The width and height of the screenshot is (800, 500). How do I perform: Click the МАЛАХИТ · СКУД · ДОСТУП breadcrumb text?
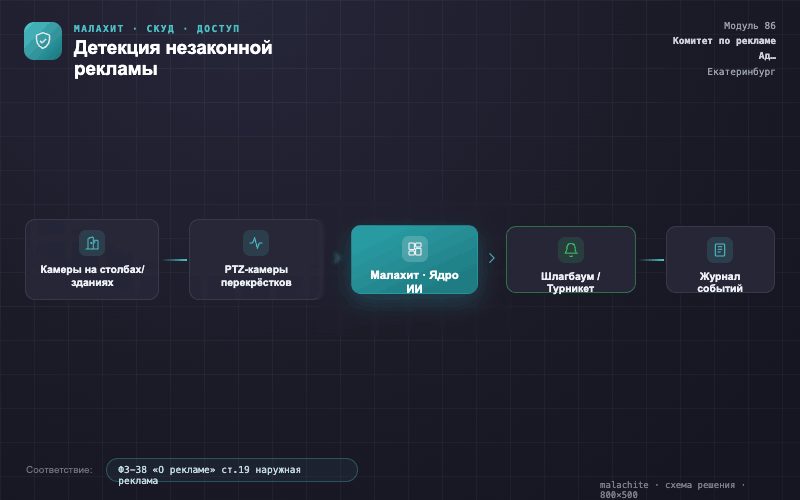point(157,29)
